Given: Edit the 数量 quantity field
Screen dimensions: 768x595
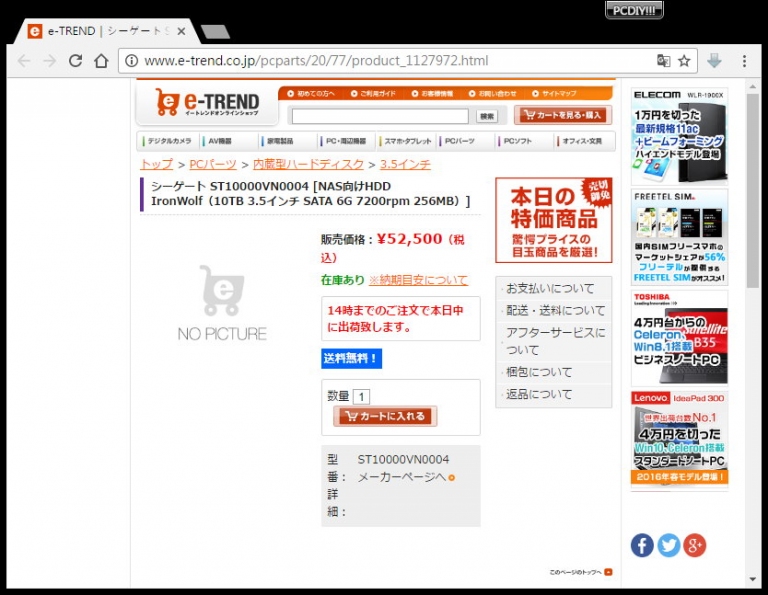Looking at the screenshot, I should coord(361,397).
